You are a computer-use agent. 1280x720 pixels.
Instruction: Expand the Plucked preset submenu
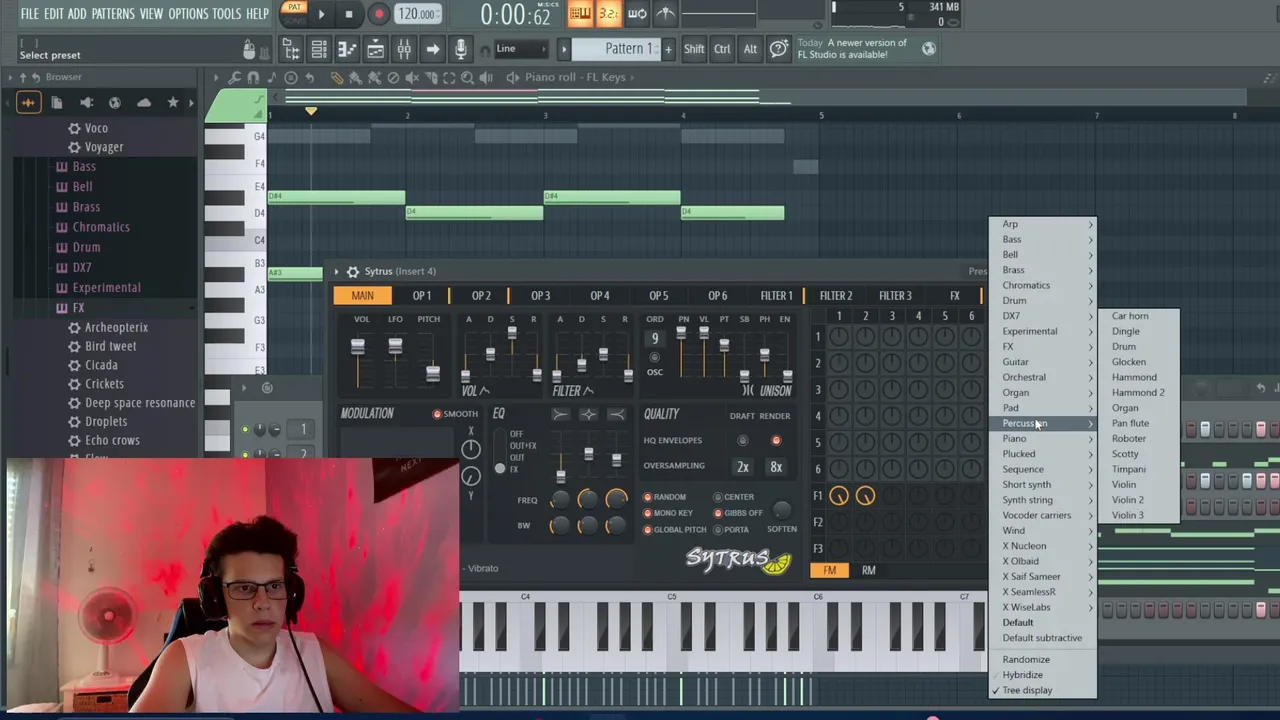pos(1043,454)
